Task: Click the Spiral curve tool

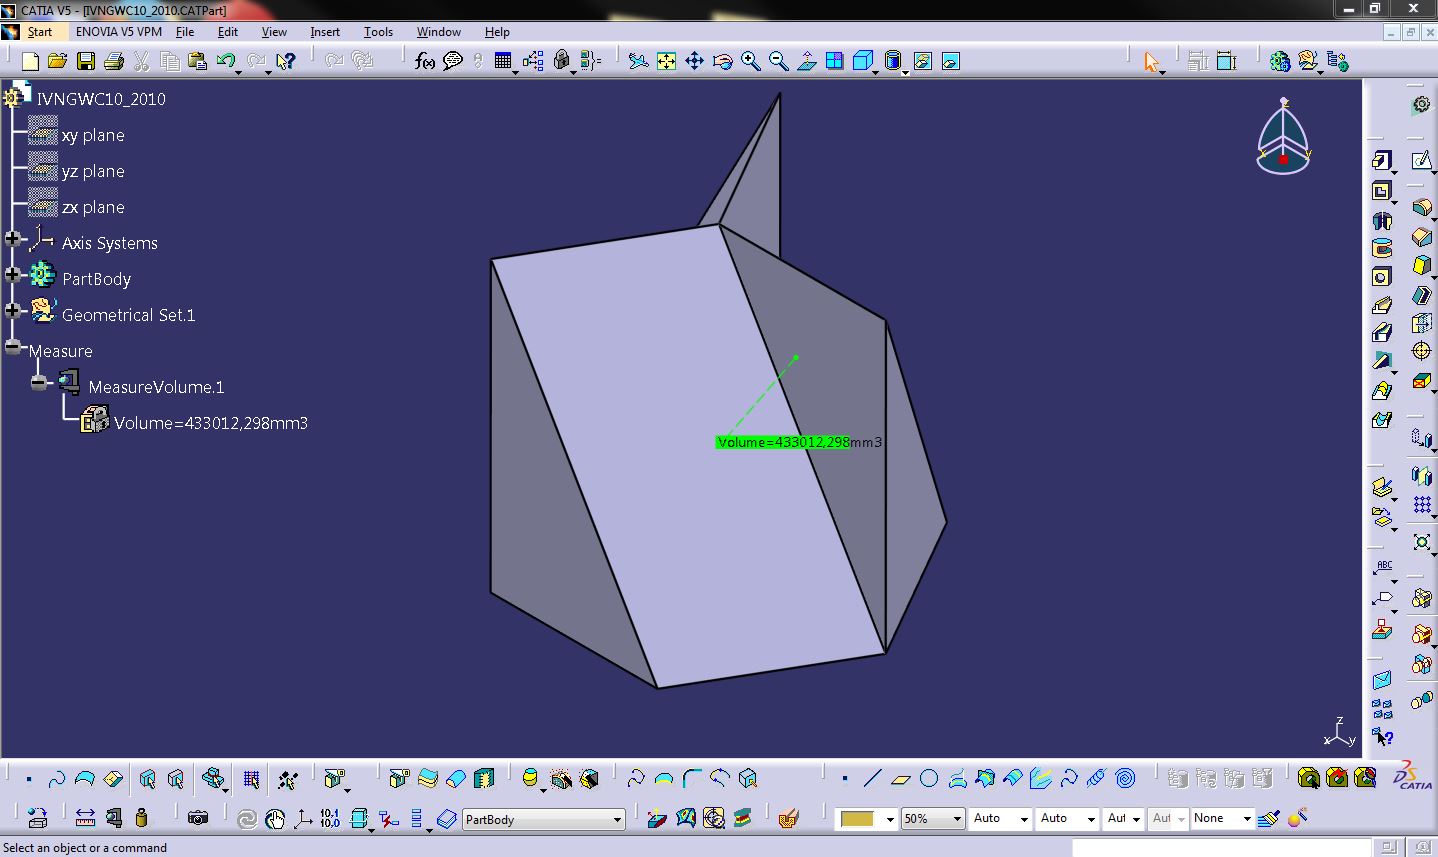Action: click(1125, 778)
